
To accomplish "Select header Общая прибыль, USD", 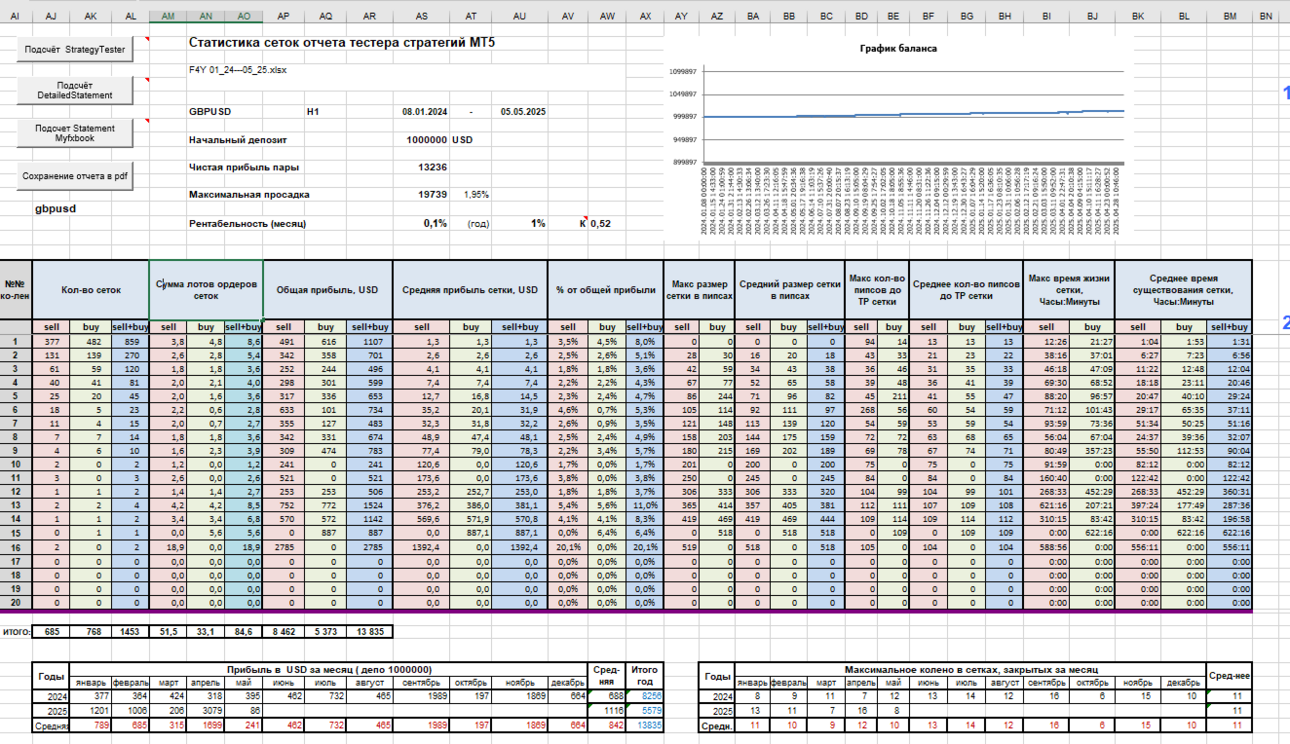I will click(x=328, y=290).
